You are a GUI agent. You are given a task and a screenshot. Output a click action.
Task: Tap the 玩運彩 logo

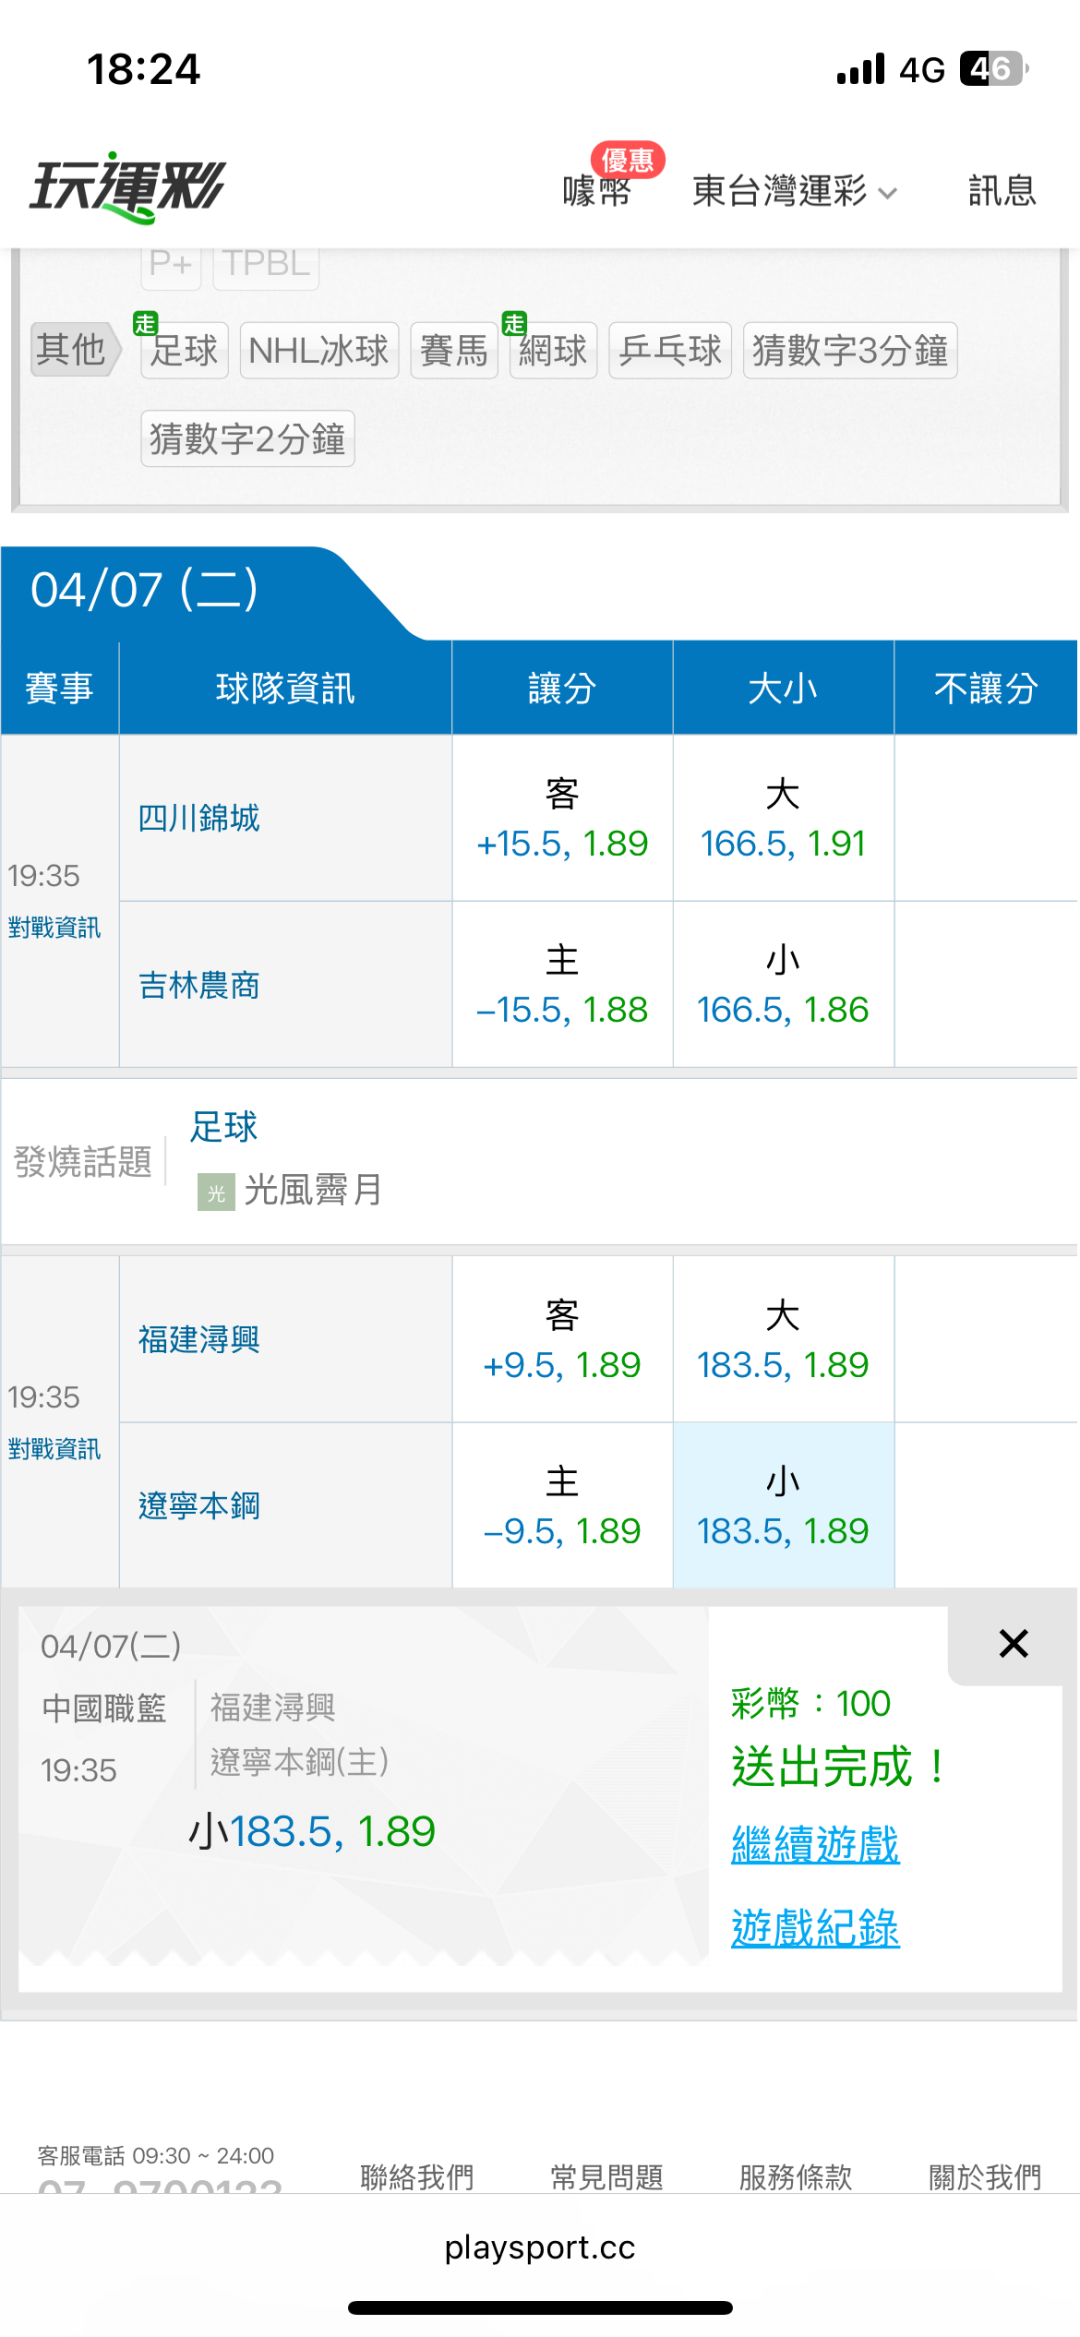point(128,187)
